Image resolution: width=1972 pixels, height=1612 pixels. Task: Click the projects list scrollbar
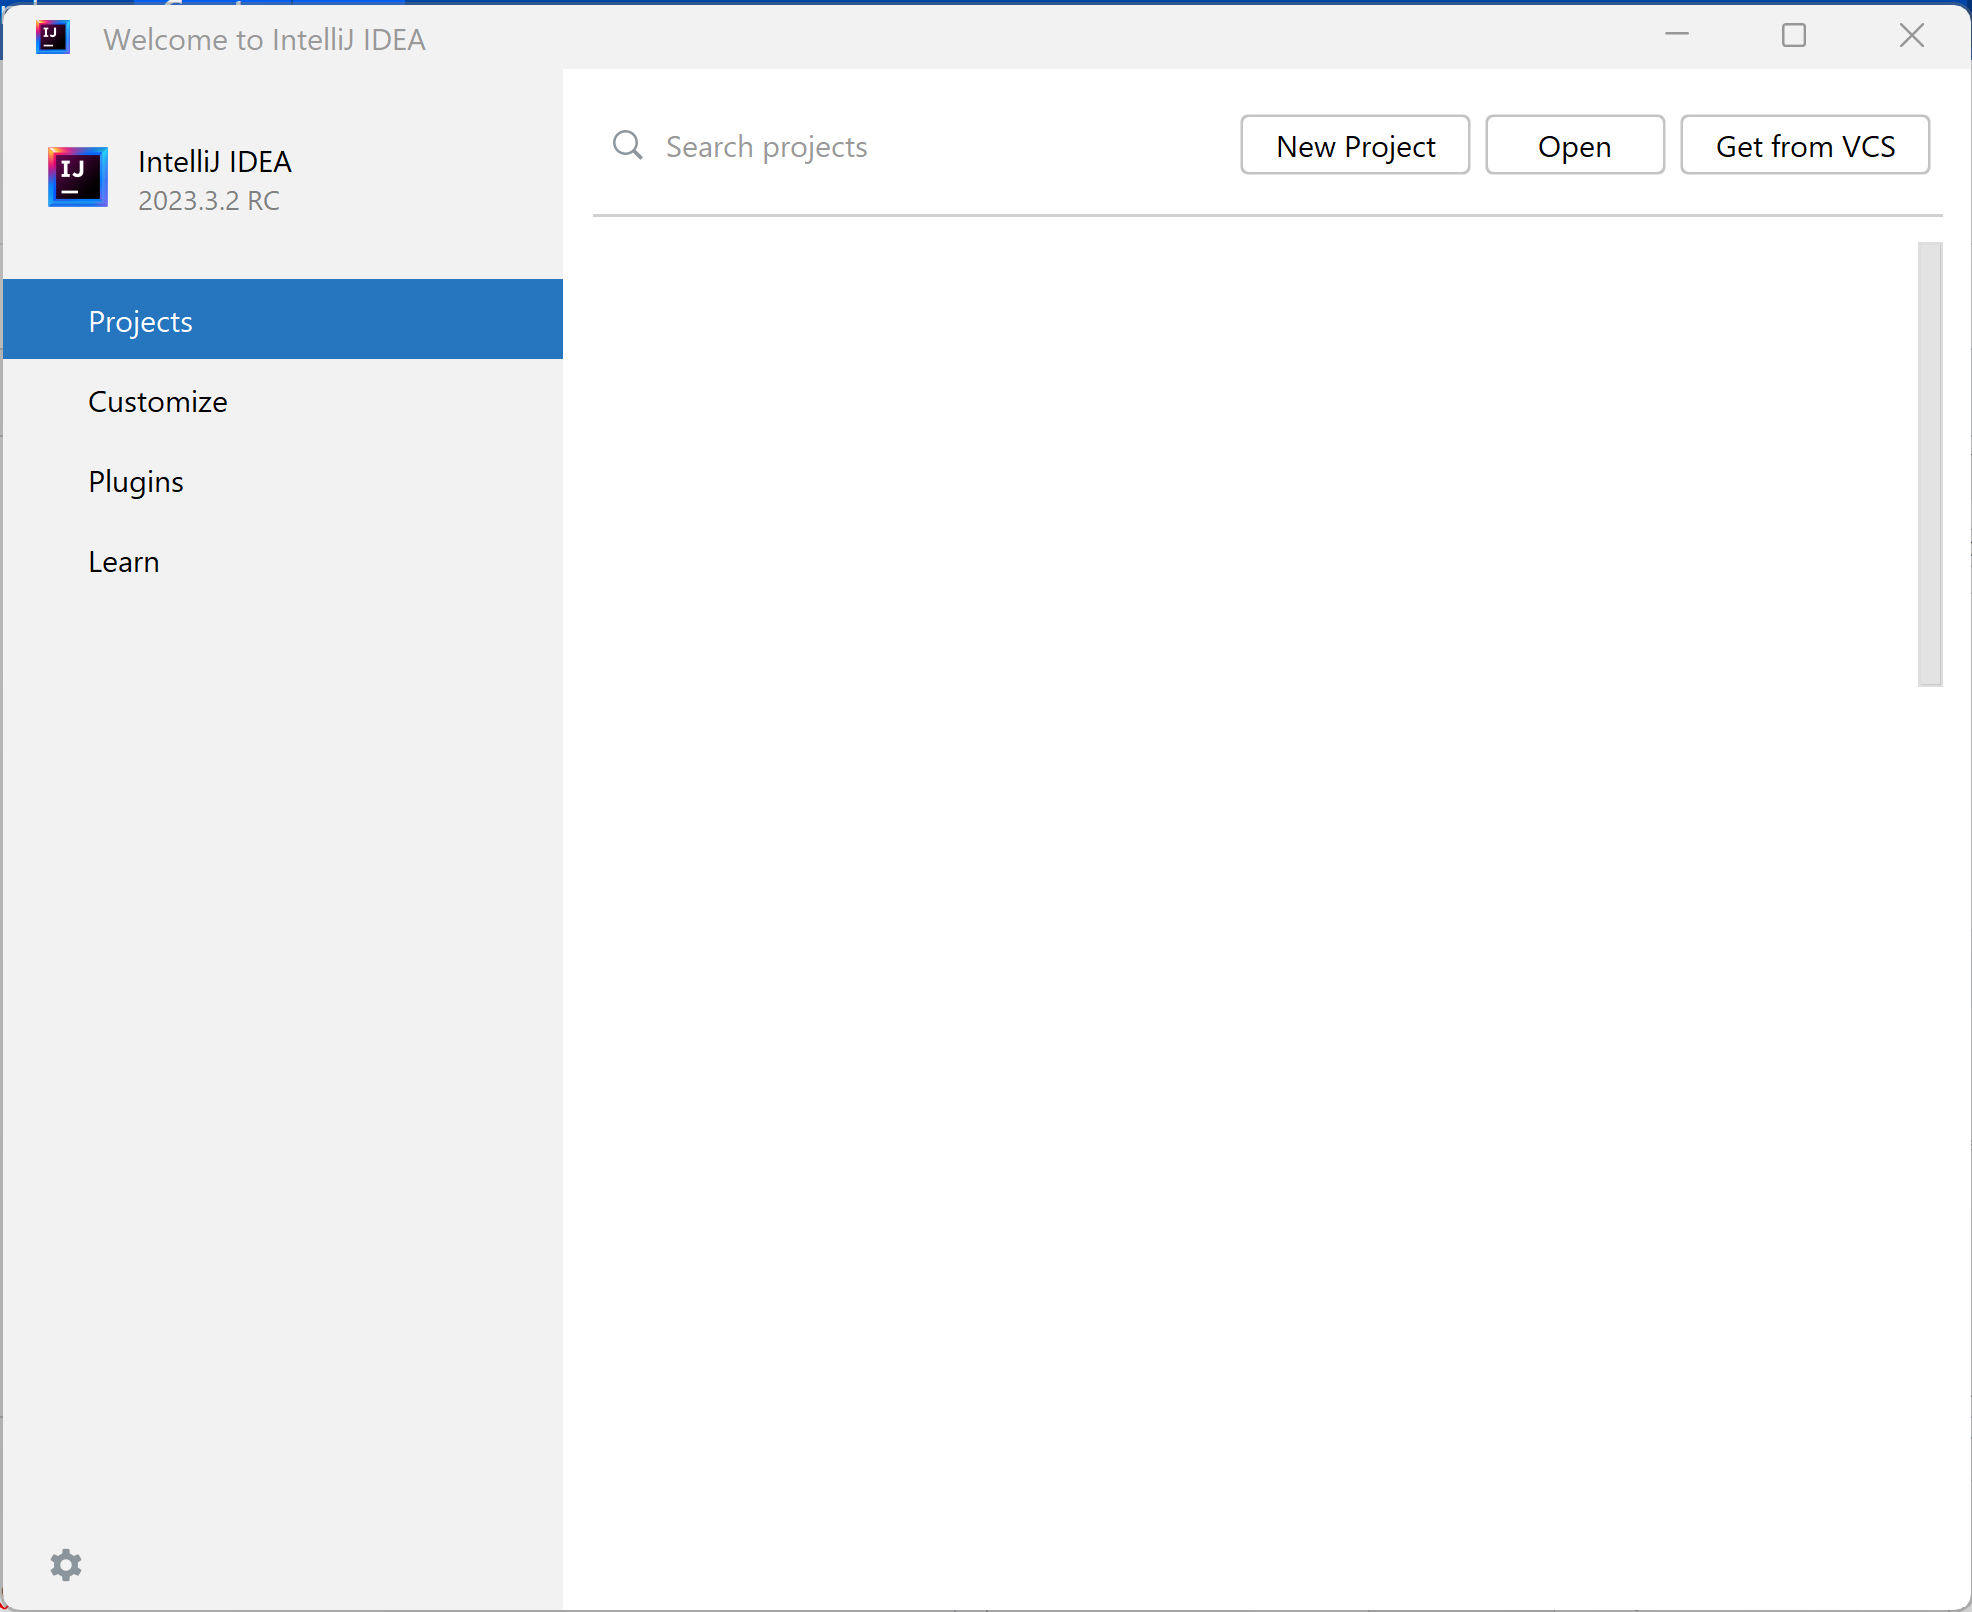[1929, 464]
